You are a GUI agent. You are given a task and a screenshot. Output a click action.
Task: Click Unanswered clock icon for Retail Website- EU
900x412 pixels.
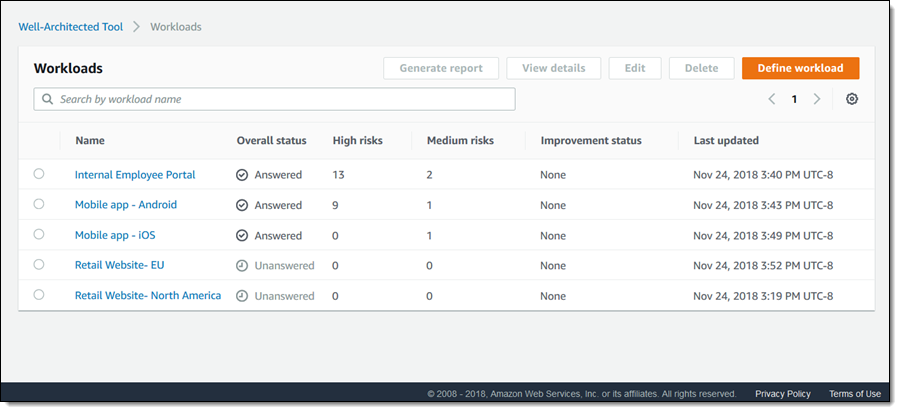click(x=242, y=266)
